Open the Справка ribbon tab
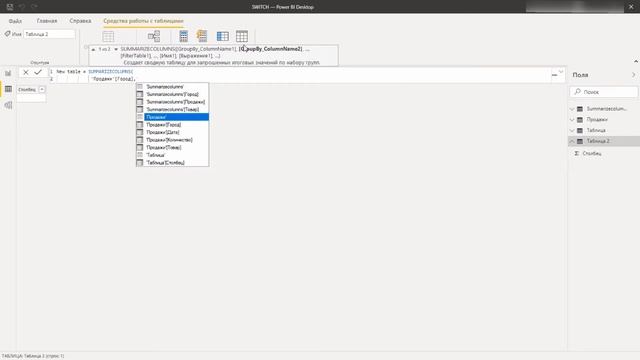Viewport: 640px width, 360px height. pos(80,21)
